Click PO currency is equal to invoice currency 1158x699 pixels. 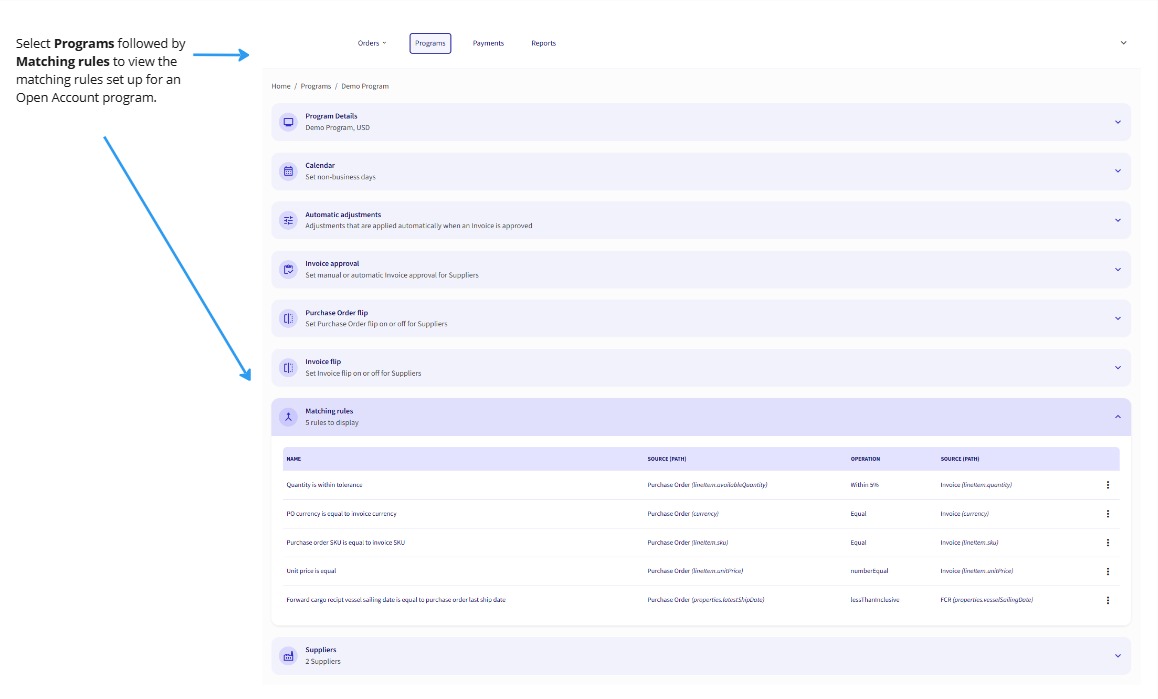click(341, 514)
